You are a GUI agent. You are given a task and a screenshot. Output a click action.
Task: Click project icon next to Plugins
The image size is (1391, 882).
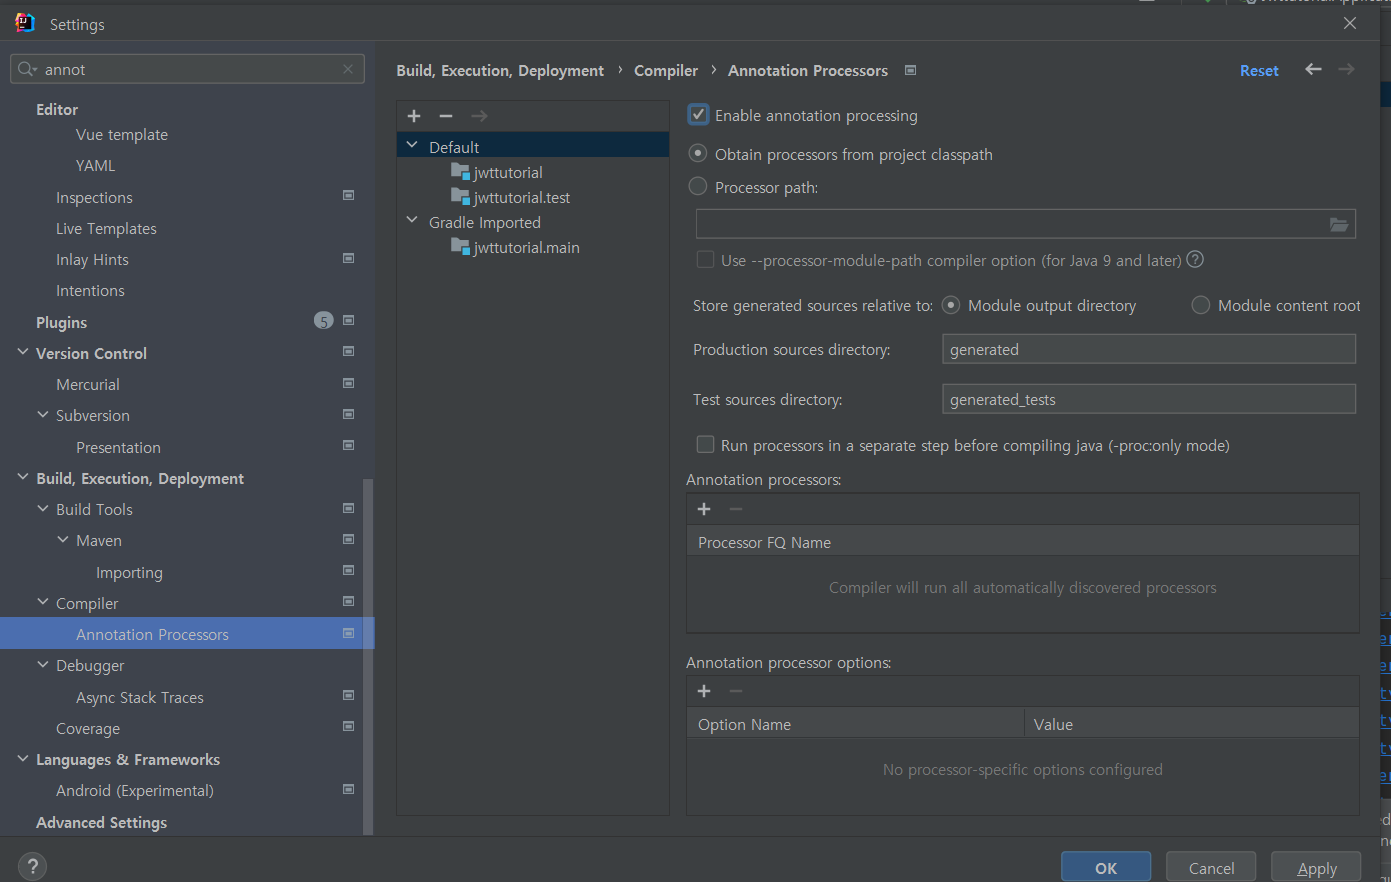coord(348,320)
